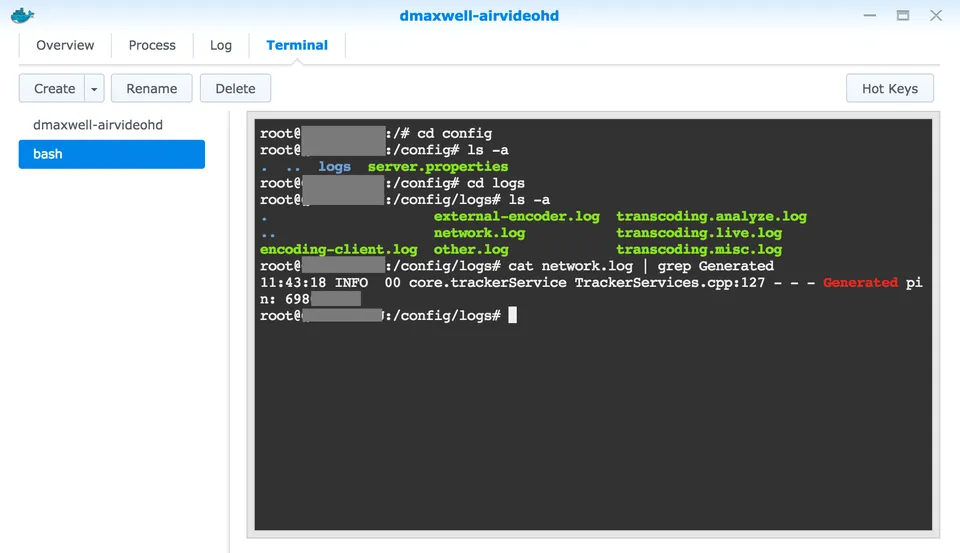Click transcoding.misc.log file name
This screenshot has height=553, width=960.
click(699, 249)
